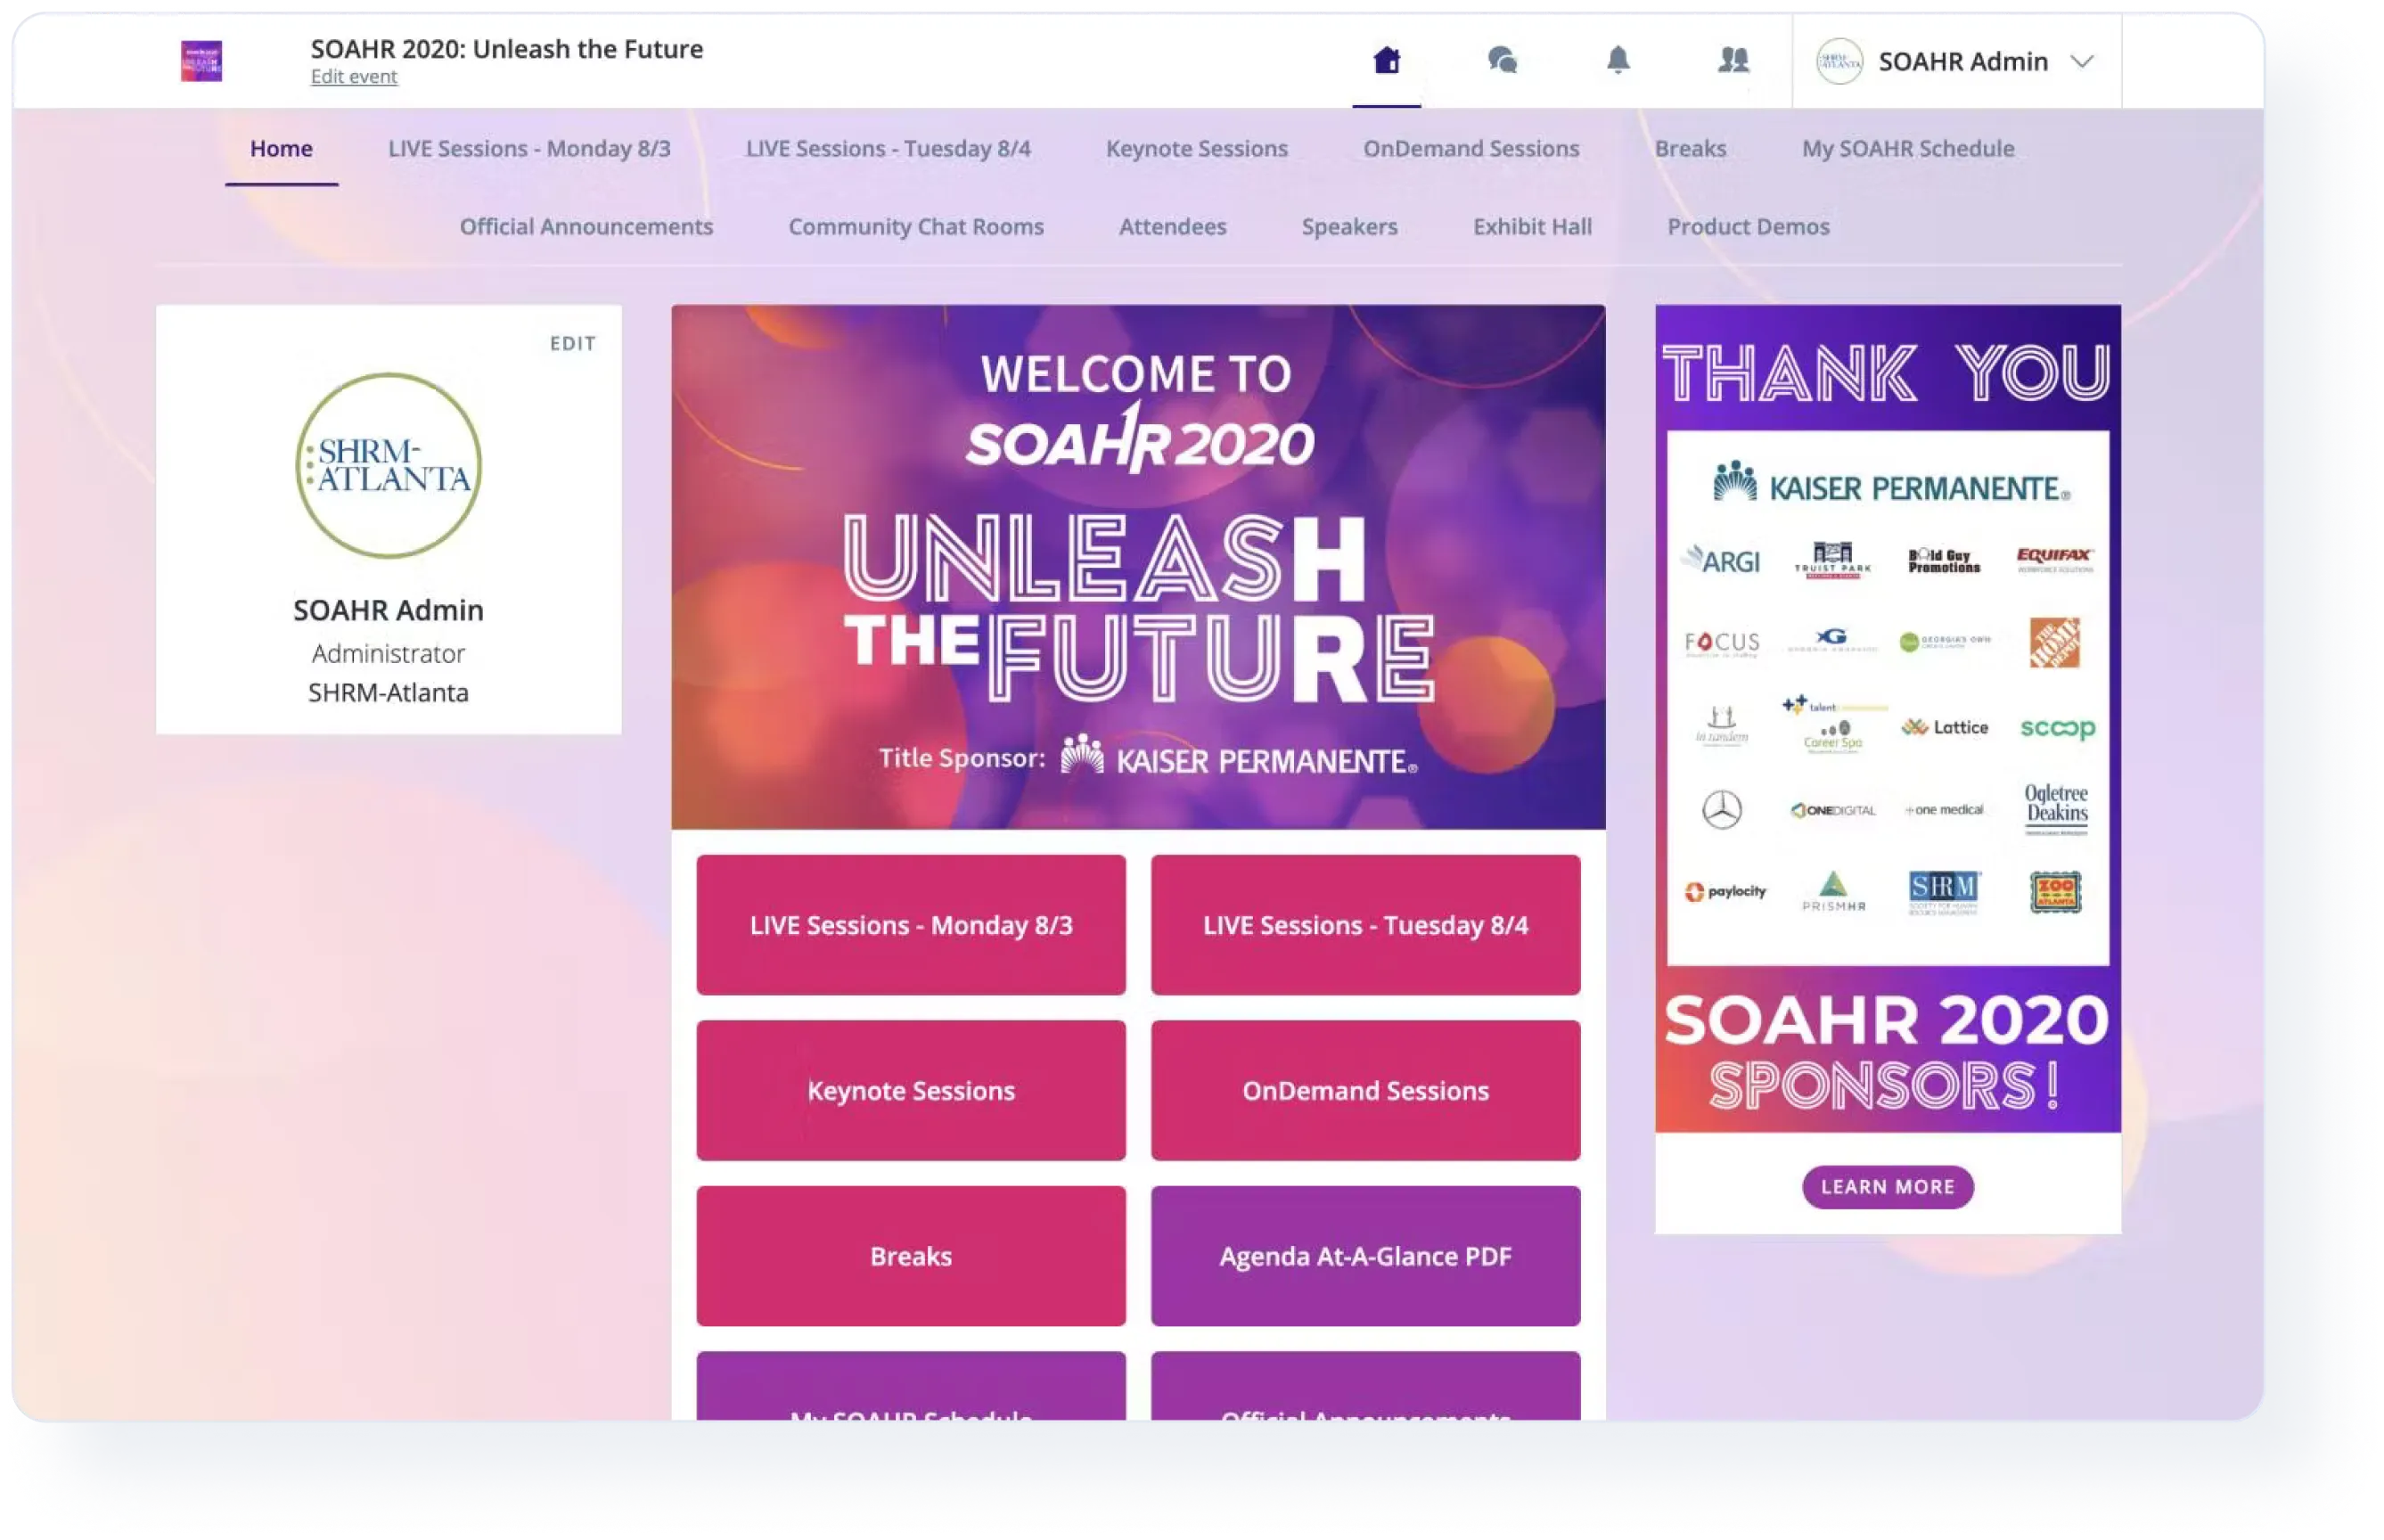The width and height of the screenshot is (2384, 1540).
Task: Open the attendees people icon
Action: (x=1733, y=61)
